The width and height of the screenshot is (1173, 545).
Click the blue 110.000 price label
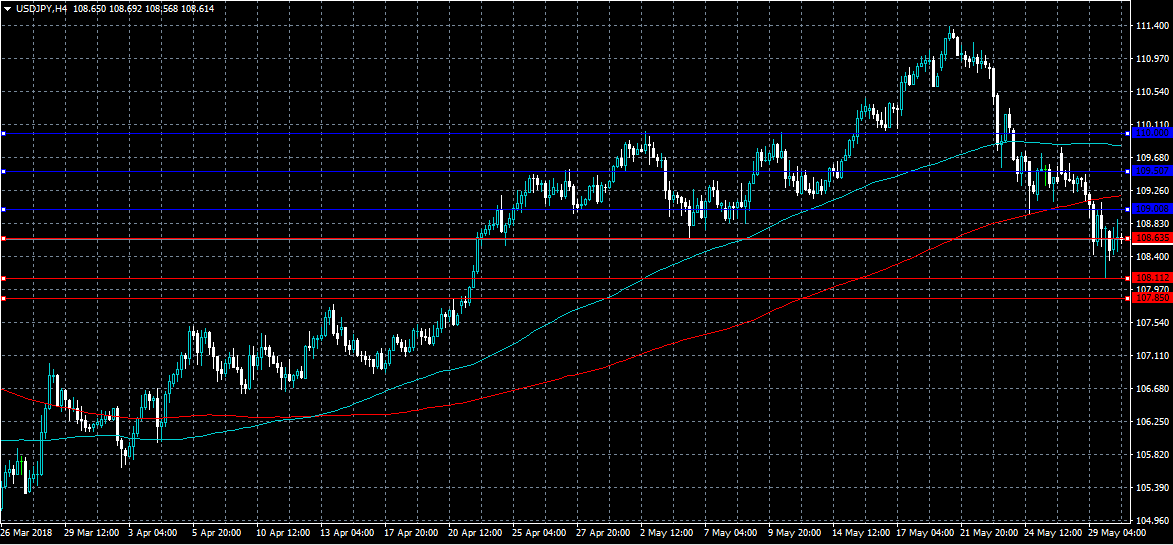point(1151,132)
